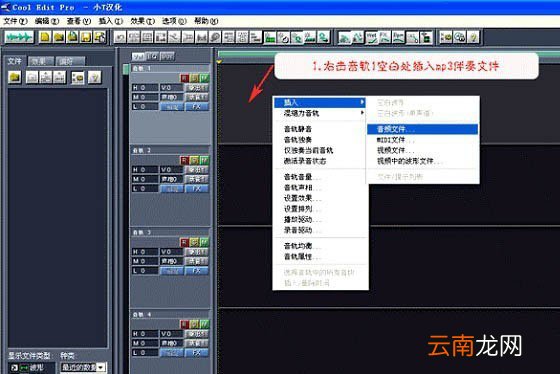Switch to the 效果 panel tab
The image size is (560, 374).
coord(40,61)
